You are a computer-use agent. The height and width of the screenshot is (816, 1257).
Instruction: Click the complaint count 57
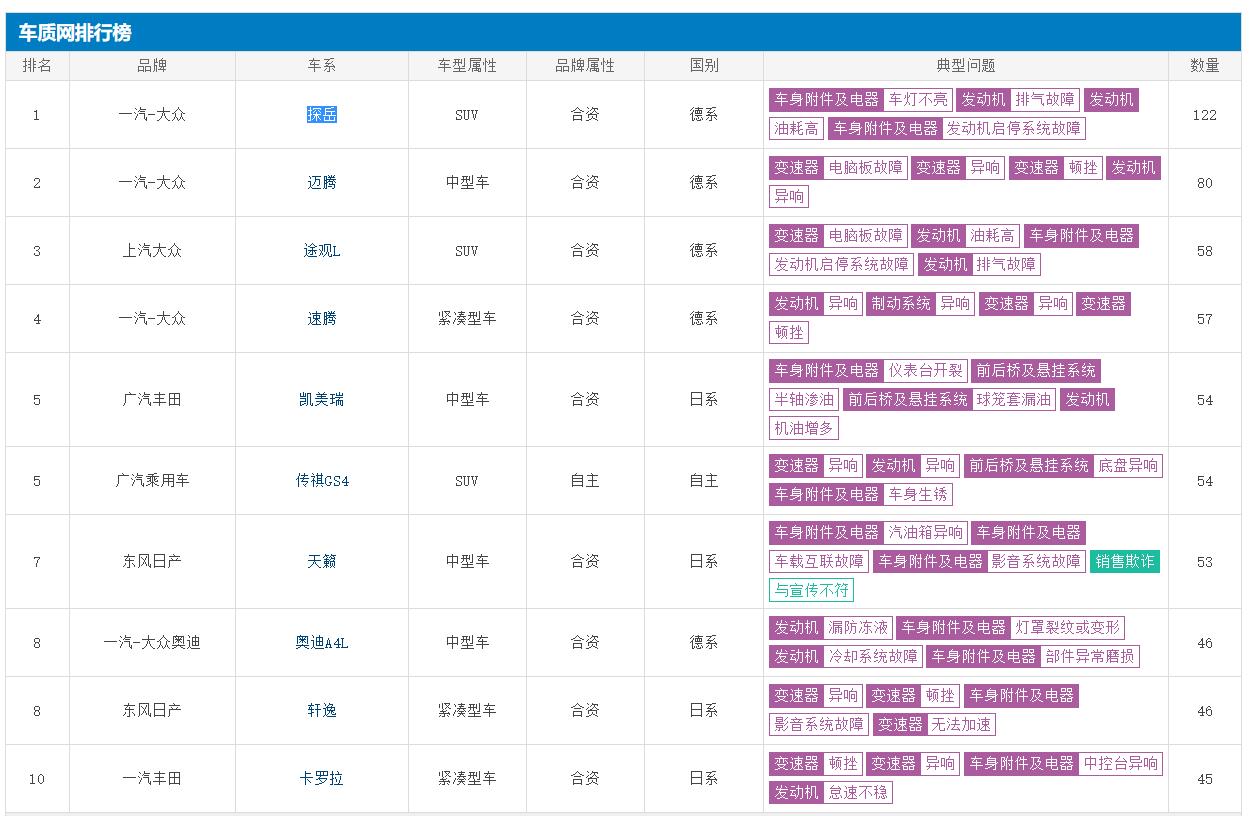click(x=1205, y=319)
